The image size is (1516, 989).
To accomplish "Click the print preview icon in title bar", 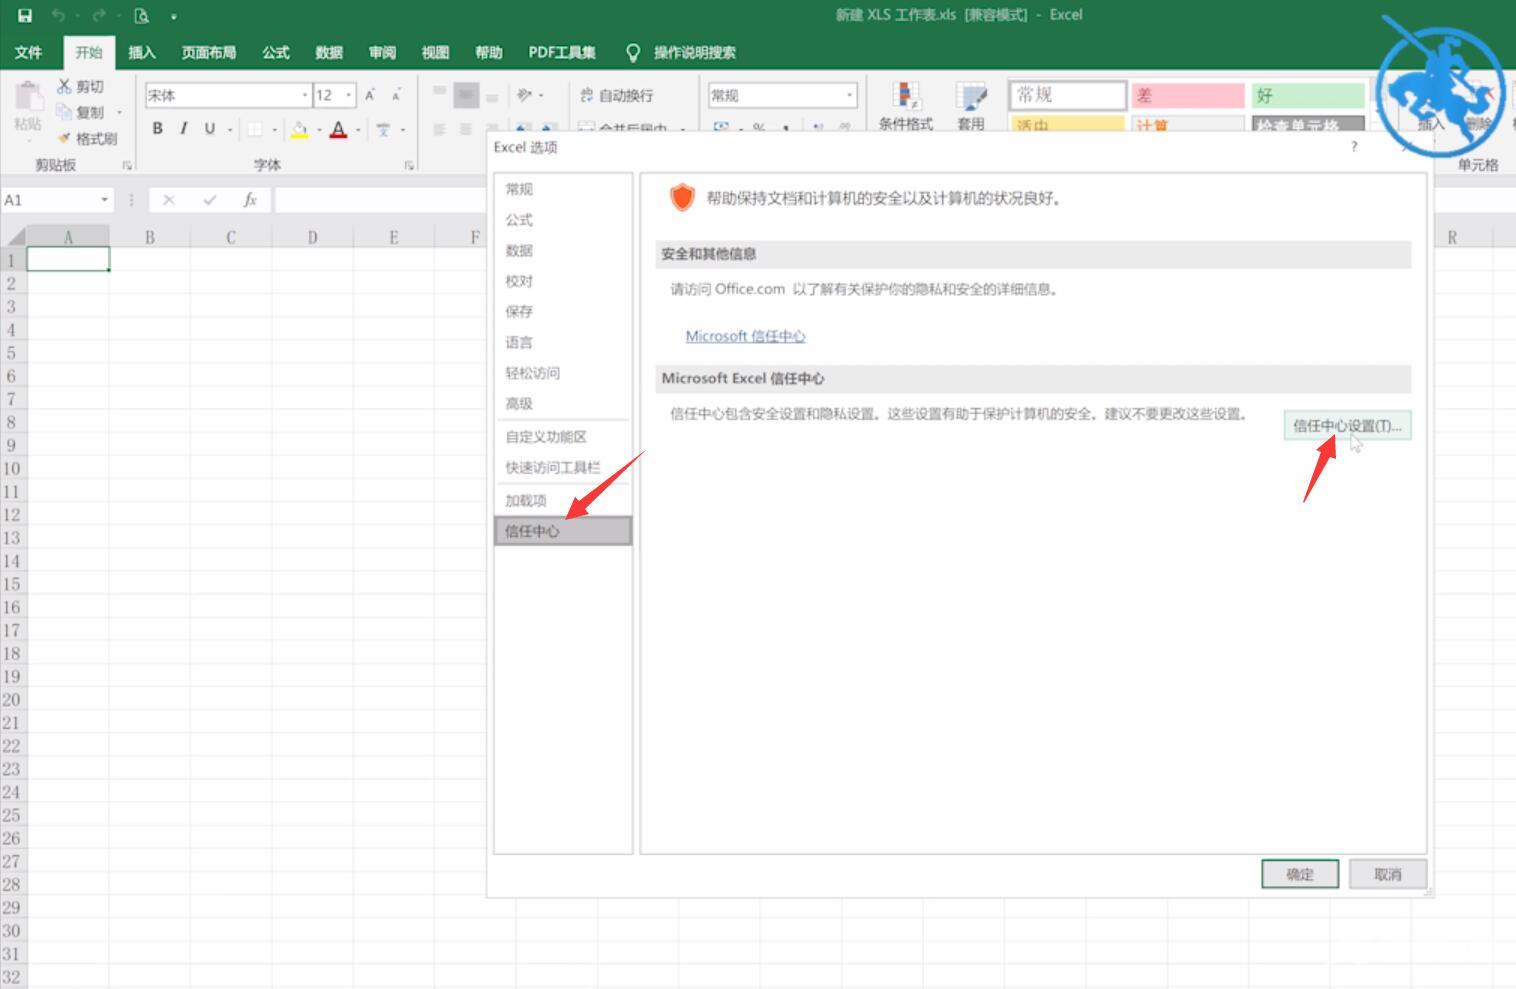I will coord(141,15).
